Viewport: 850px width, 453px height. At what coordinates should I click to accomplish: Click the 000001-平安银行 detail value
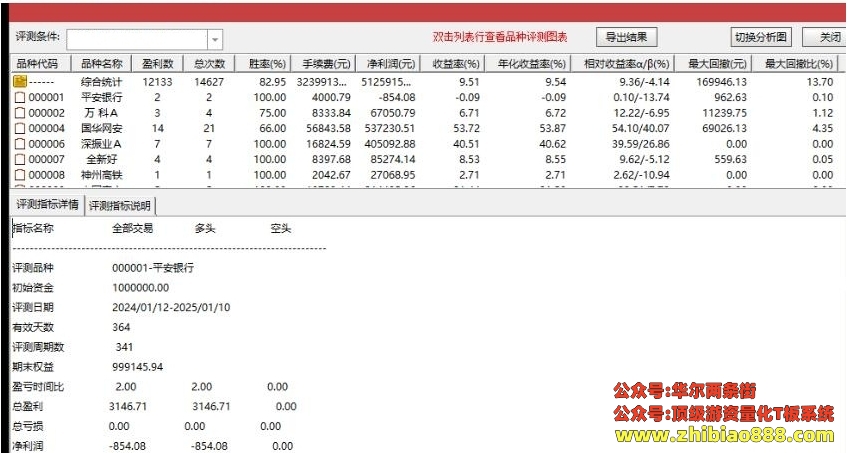(x=153, y=268)
